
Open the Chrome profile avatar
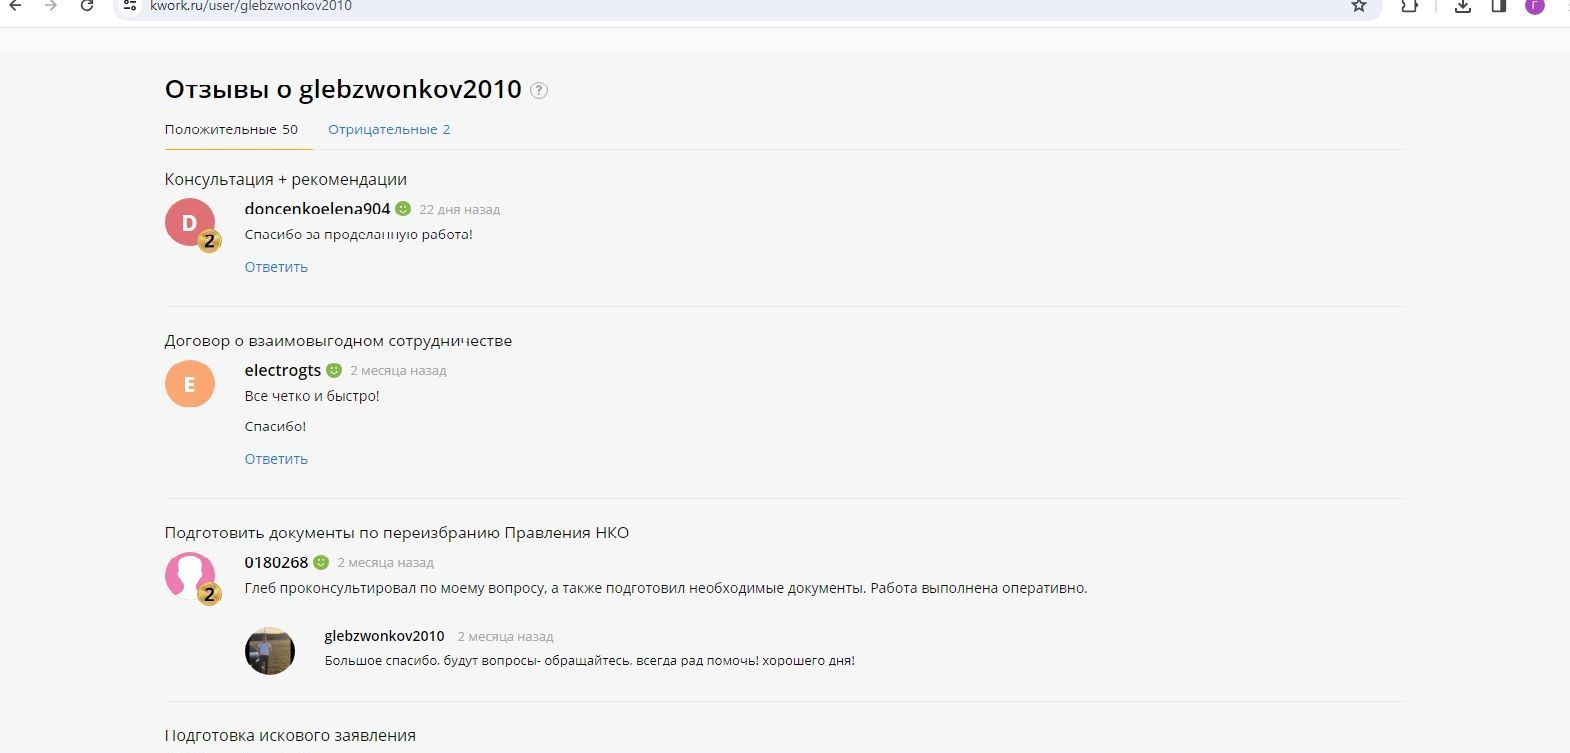tap(1534, 6)
